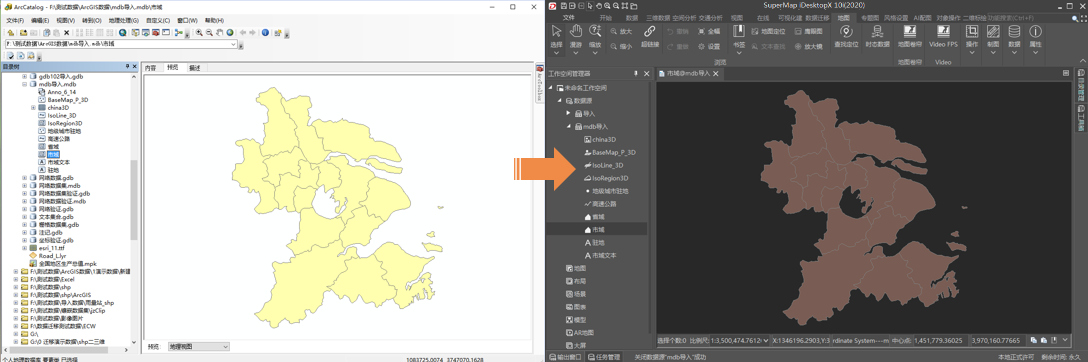Click the 全幅 button in SuperMap ribbon
Screen dimensions: 1088x362
tap(709, 31)
